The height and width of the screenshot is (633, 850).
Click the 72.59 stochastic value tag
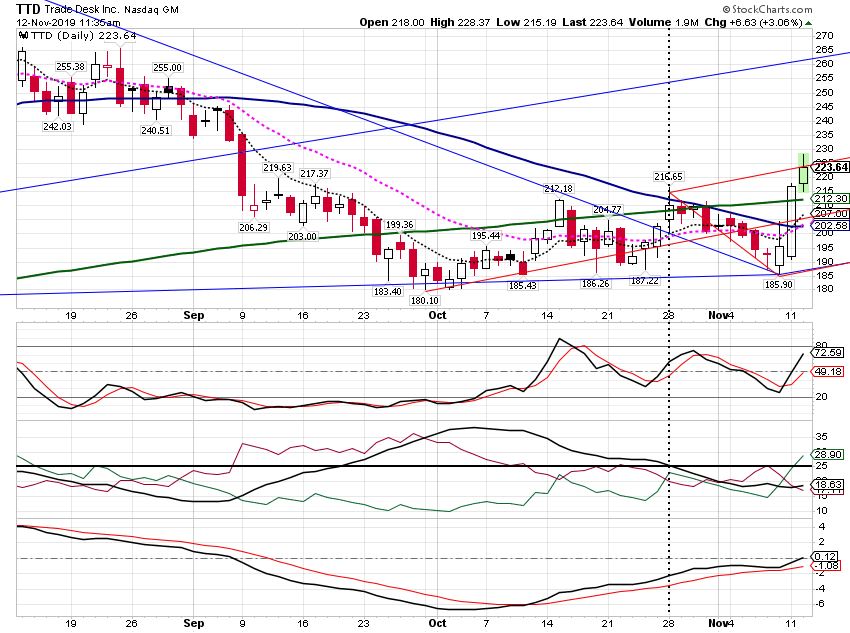(x=828, y=353)
